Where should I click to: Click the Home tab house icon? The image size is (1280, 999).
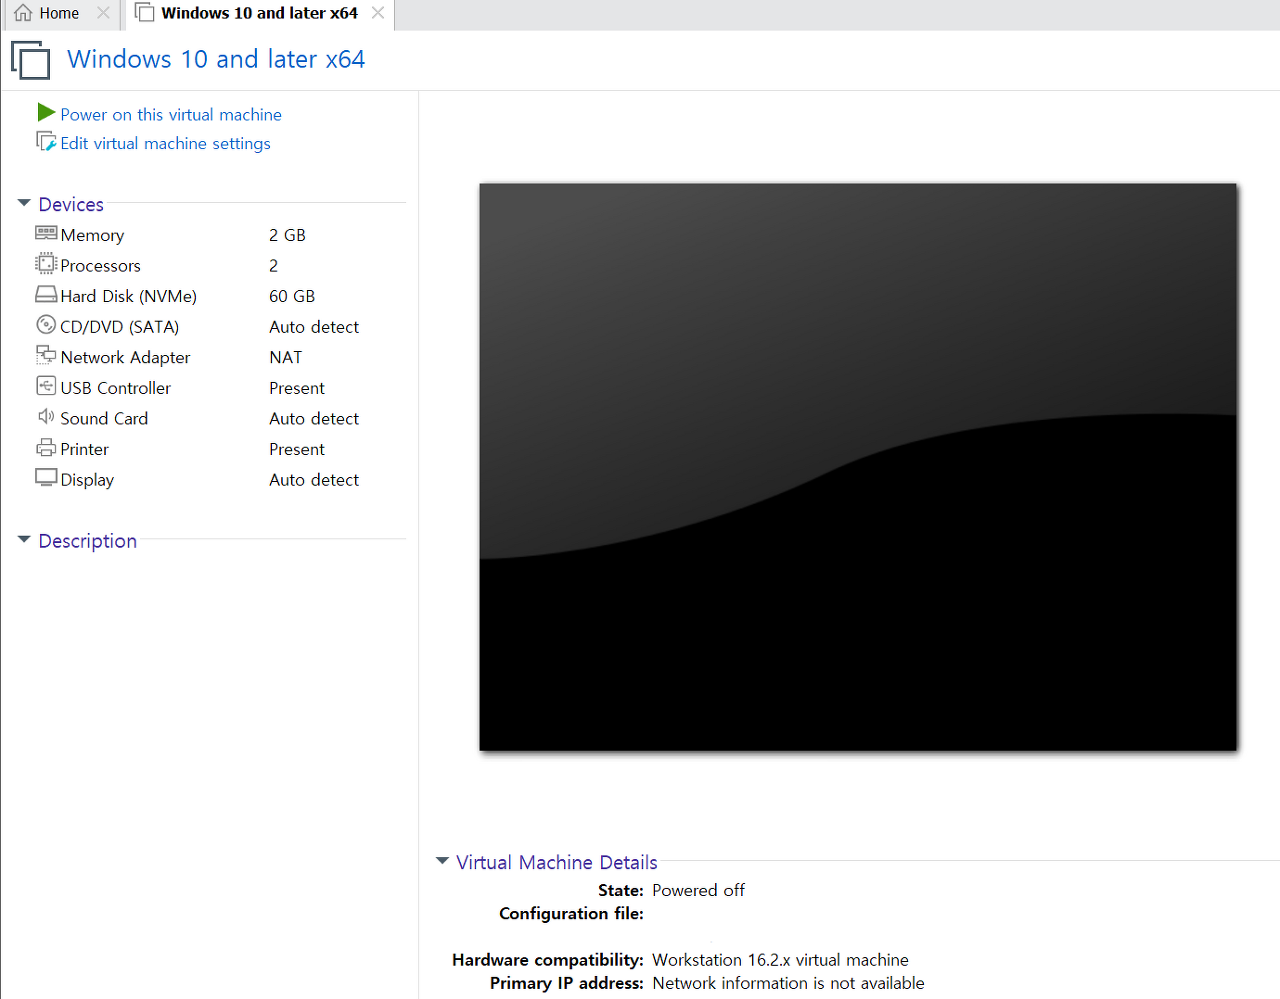(x=23, y=13)
